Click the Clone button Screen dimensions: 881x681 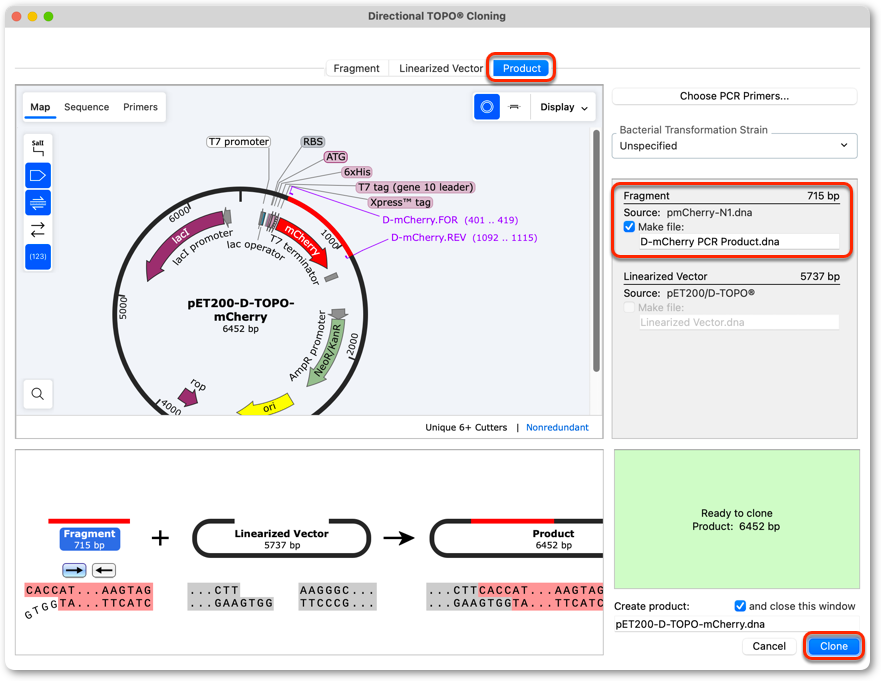click(x=833, y=646)
